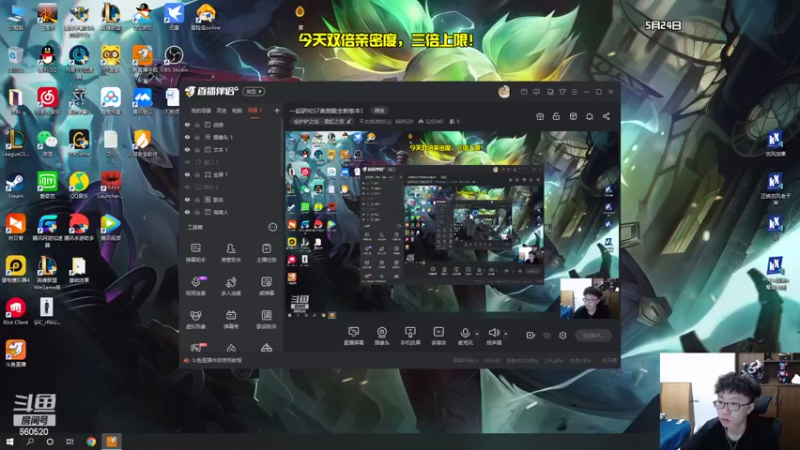Click the notification bell icon

589,116
